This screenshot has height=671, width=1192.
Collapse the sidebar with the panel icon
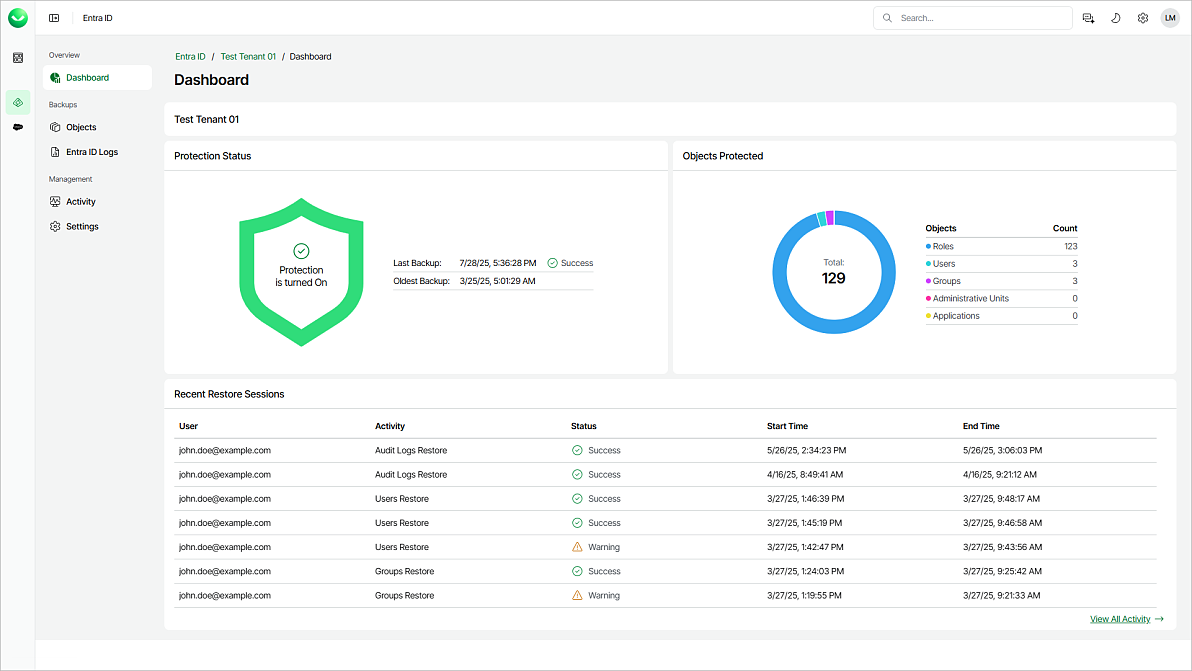pyautogui.click(x=54, y=18)
